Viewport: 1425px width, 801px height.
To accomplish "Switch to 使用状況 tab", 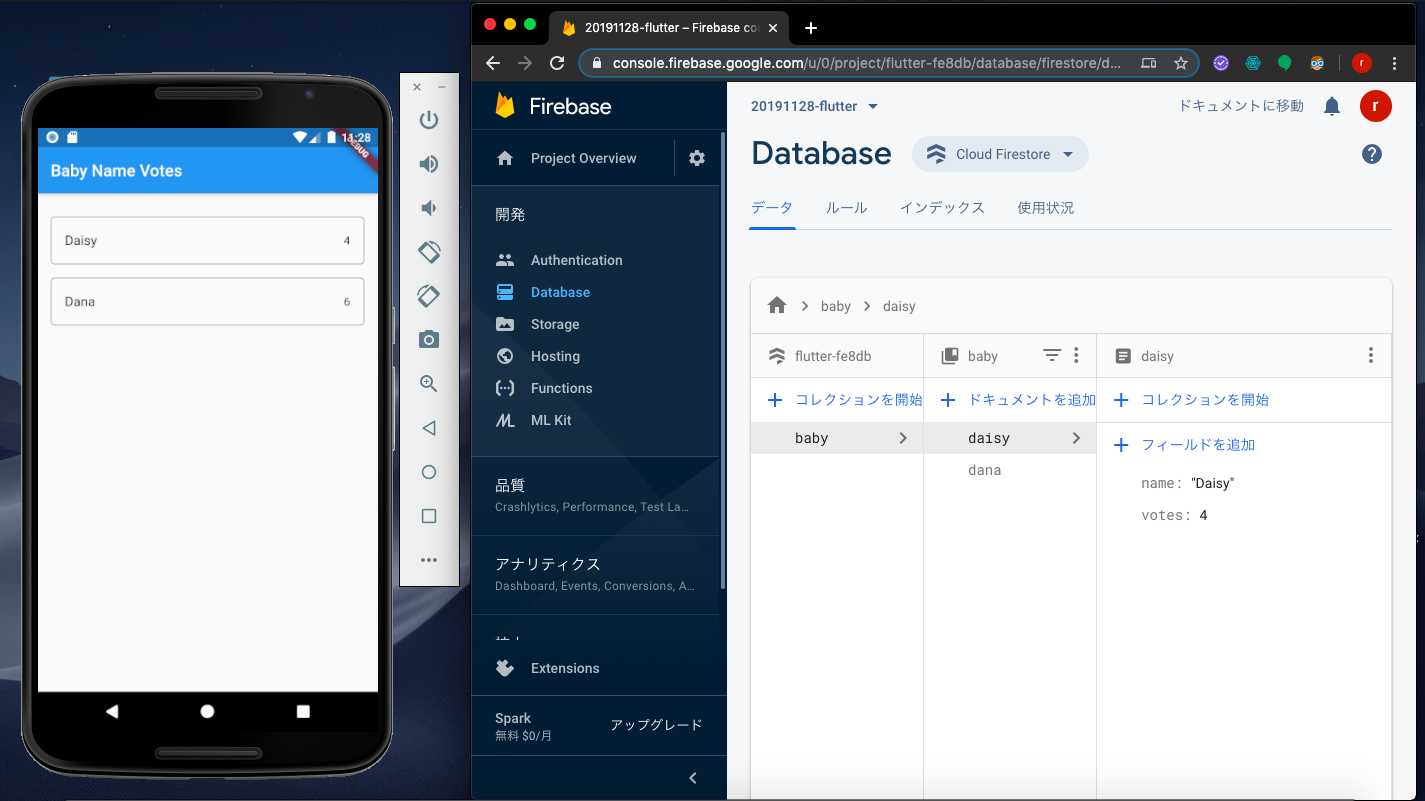I will (1046, 208).
